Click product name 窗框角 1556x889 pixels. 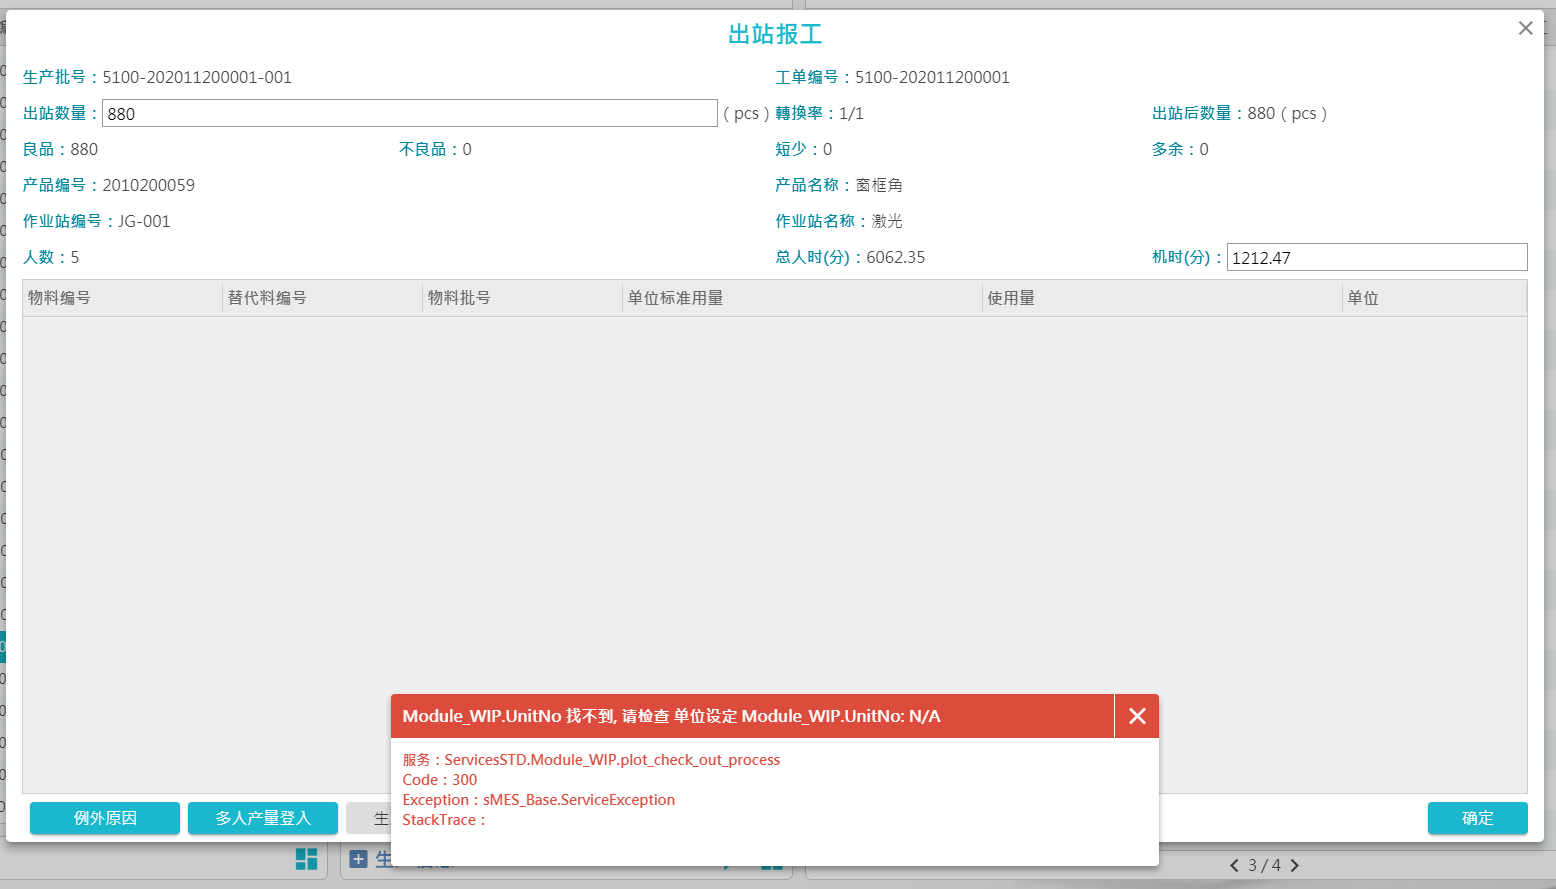coord(879,185)
